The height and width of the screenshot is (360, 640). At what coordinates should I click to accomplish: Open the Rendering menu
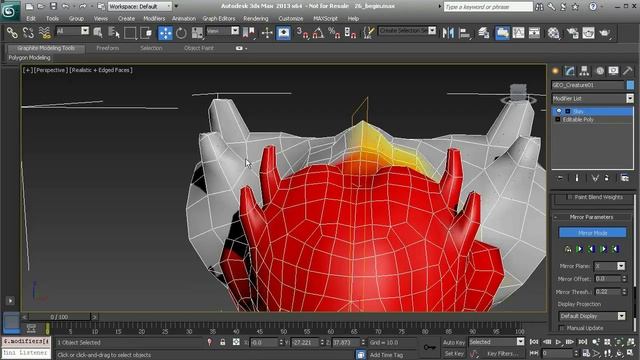tap(256, 18)
